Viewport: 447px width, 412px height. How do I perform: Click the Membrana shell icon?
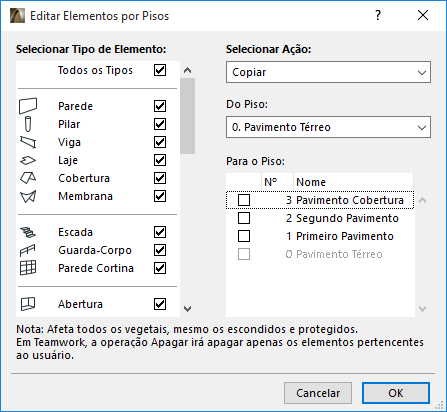28,196
